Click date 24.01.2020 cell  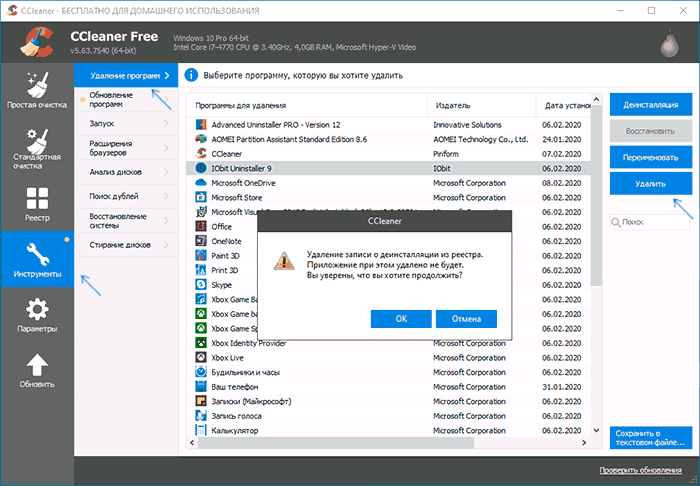562,139
